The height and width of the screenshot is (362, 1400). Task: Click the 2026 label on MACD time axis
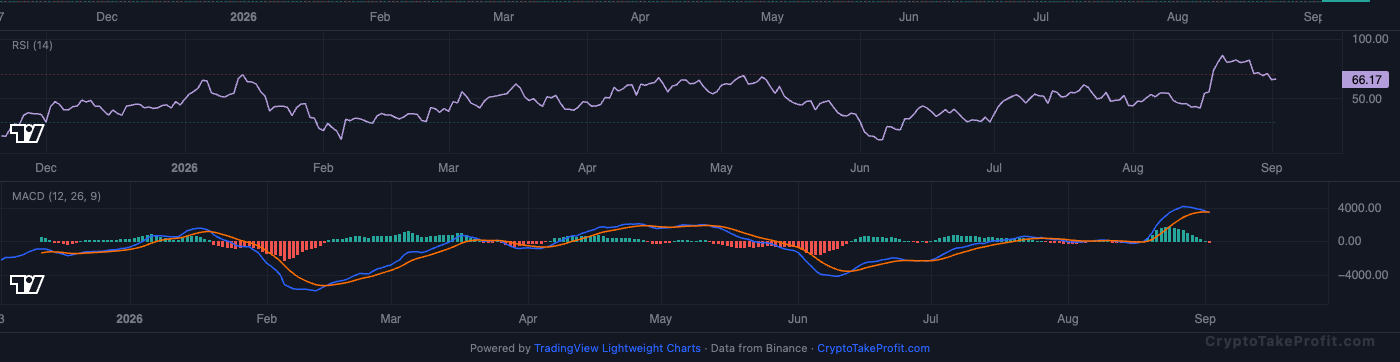(x=130, y=319)
